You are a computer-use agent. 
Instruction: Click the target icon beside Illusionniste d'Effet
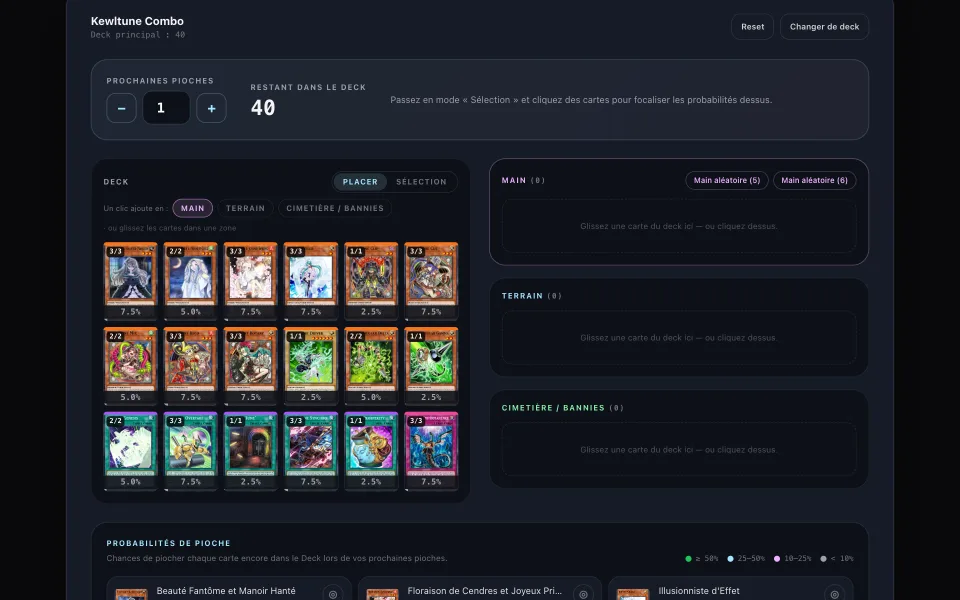(834, 594)
